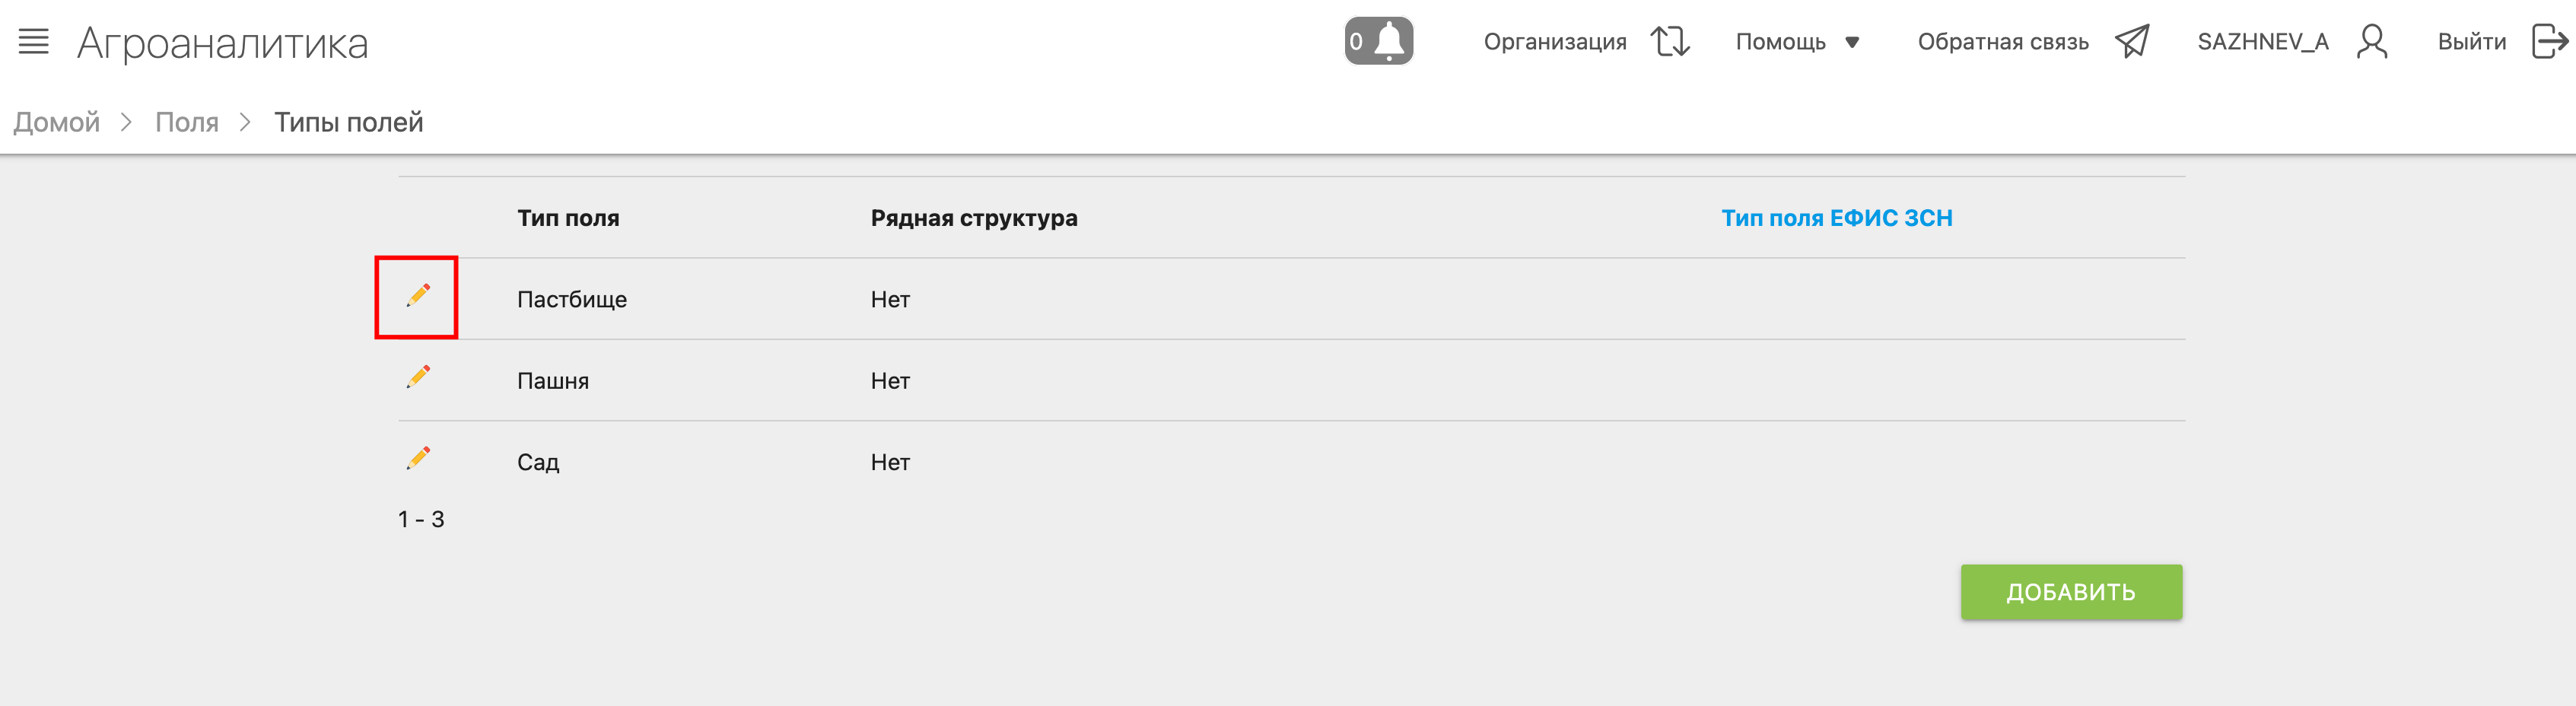The image size is (2576, 706).
Task: Click the user profile icon
Action: 2371,42
